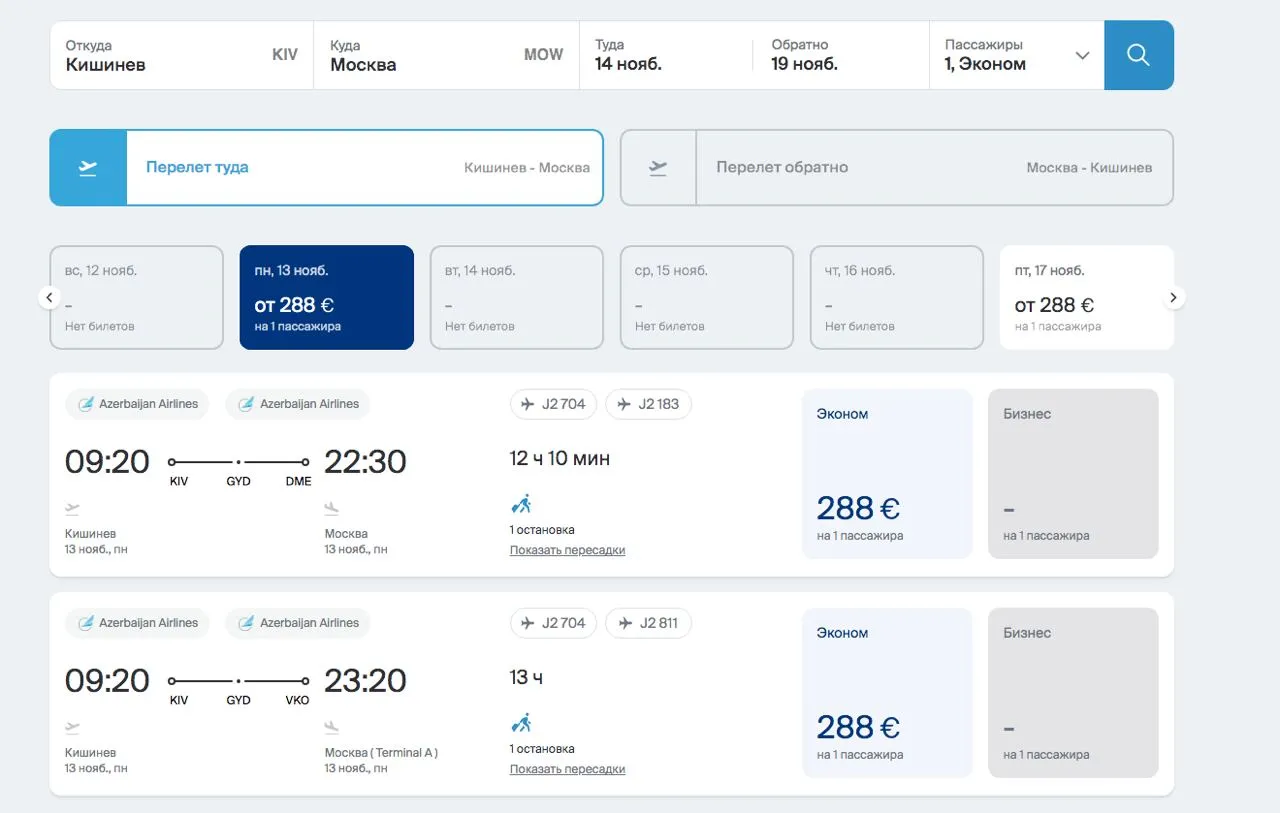Choose Эконом 288 € for 22:30 arrival flight
This screenshot has width=1280, height=813.
[887, 474]
